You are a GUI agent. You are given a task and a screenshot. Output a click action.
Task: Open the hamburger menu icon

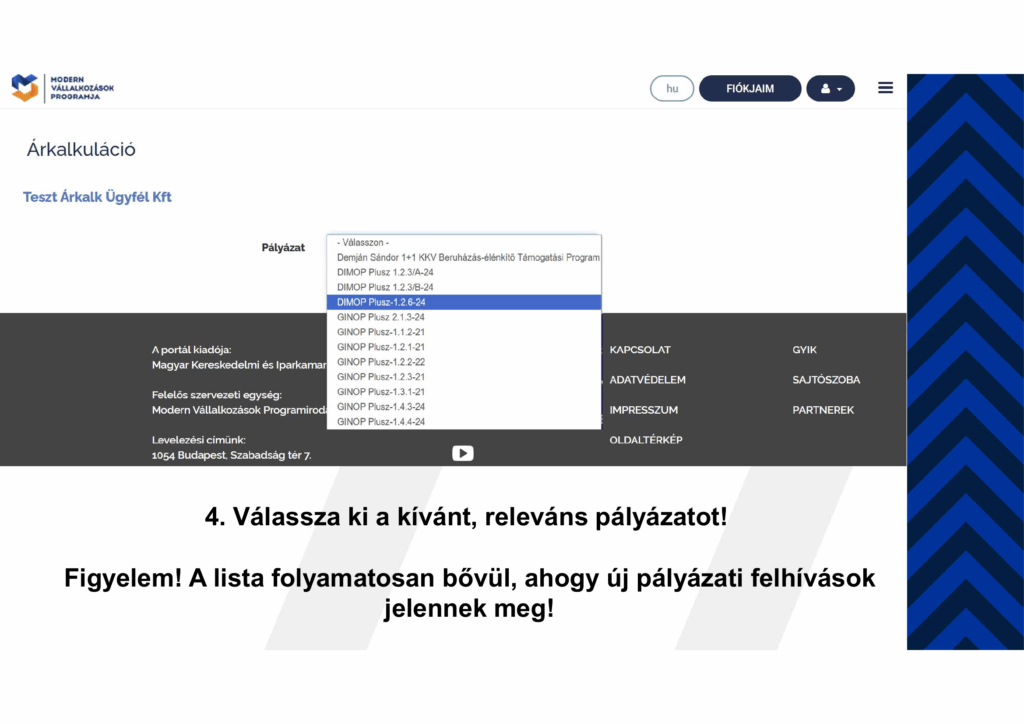point(885,88)
